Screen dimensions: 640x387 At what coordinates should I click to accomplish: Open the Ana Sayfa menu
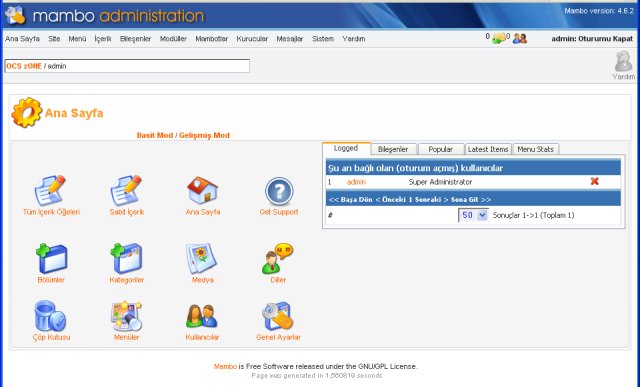22,39
